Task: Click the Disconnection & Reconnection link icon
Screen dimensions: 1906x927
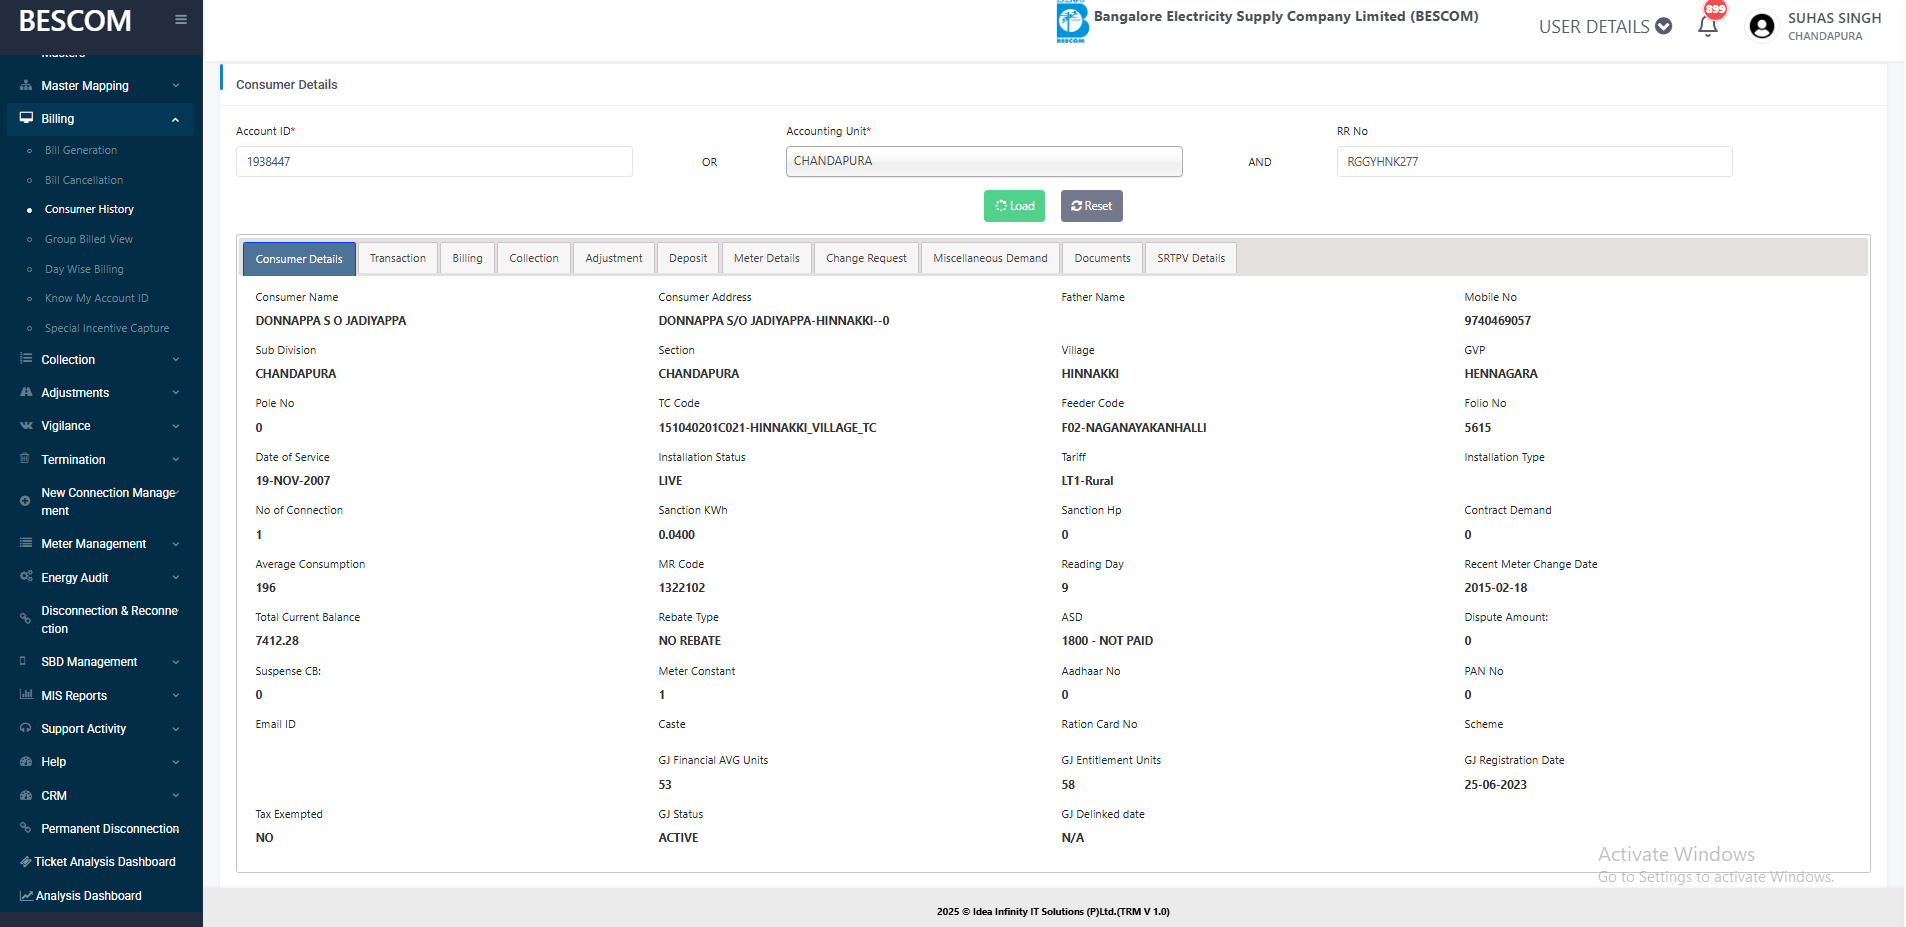Action: [25, 619]
